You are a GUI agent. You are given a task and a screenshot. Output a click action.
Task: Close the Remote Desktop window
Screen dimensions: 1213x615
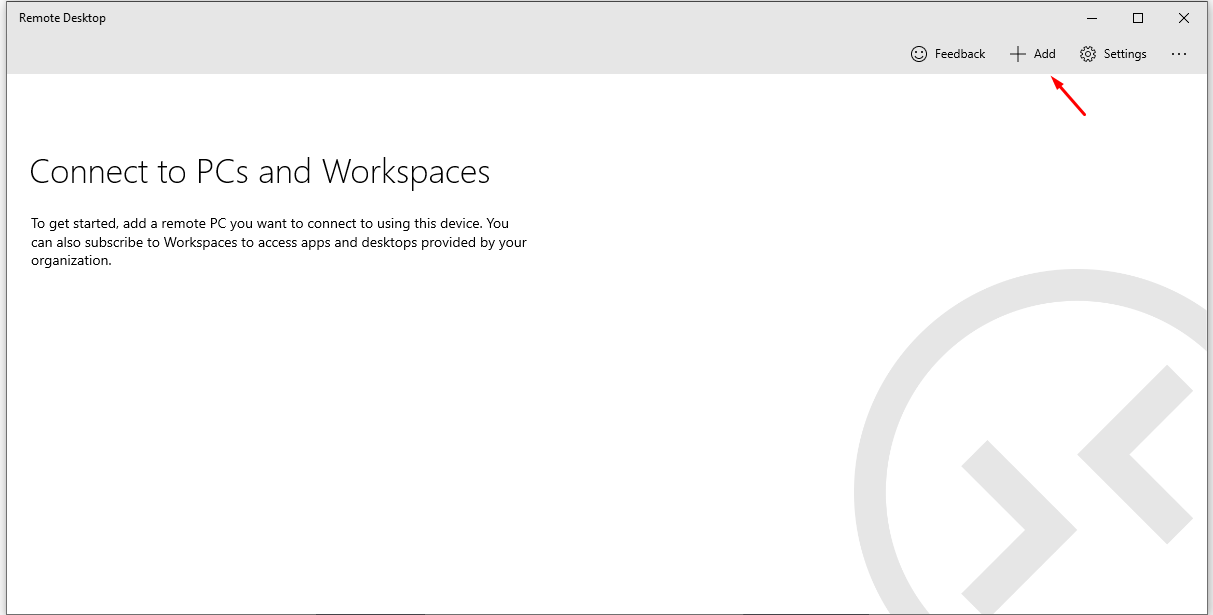(1184, 18)
